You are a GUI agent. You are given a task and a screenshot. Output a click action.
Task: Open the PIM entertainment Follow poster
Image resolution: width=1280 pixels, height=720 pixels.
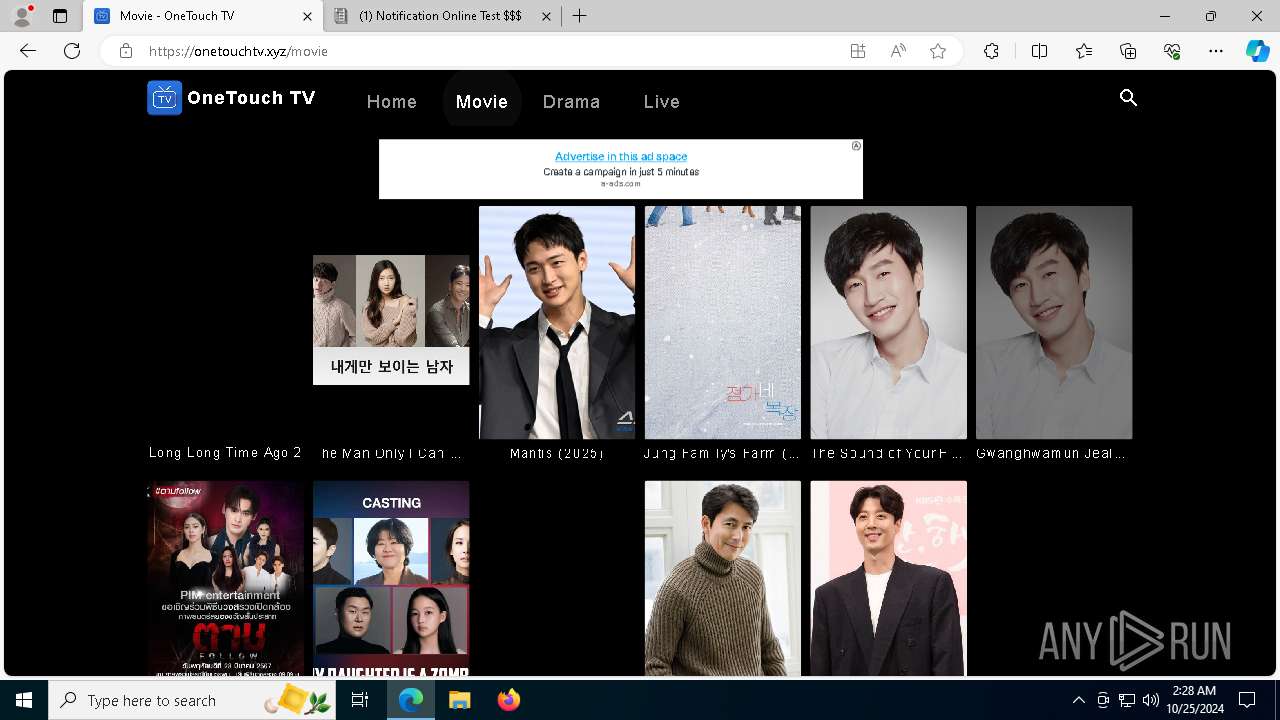click(226, 579)
